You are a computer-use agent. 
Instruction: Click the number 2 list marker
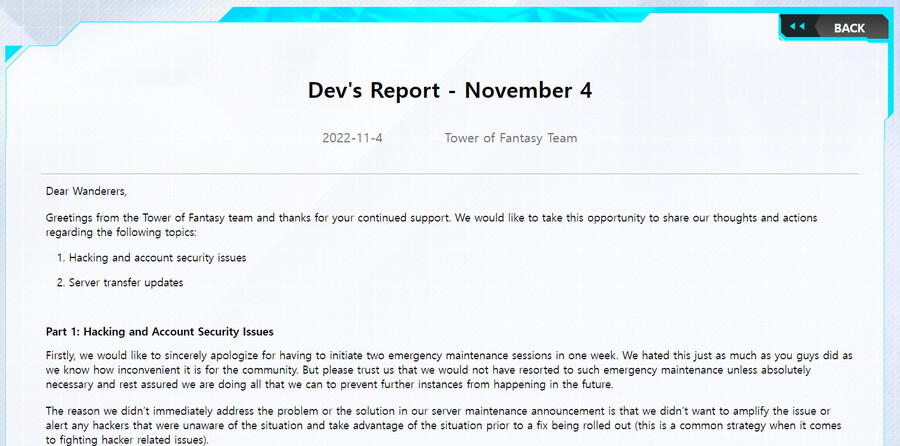pyautogui.click(x=60, y=282)
